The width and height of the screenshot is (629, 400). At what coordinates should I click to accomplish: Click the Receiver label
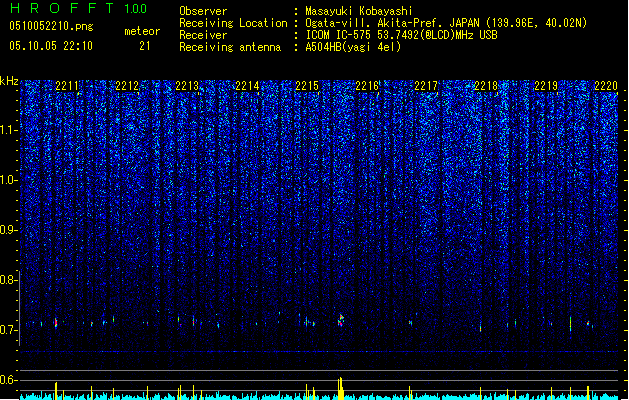[203, 35]
